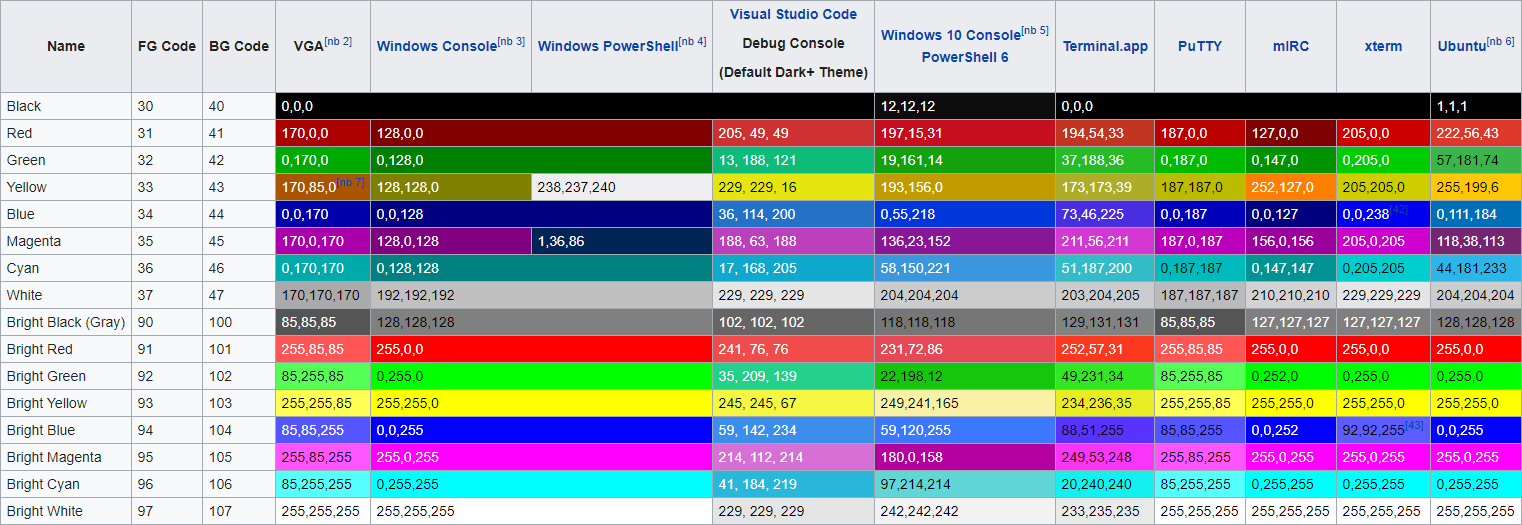
Task: Select the 255,199,6 Ubuntu Yellow cell
Action: (x=1476, y=187)
